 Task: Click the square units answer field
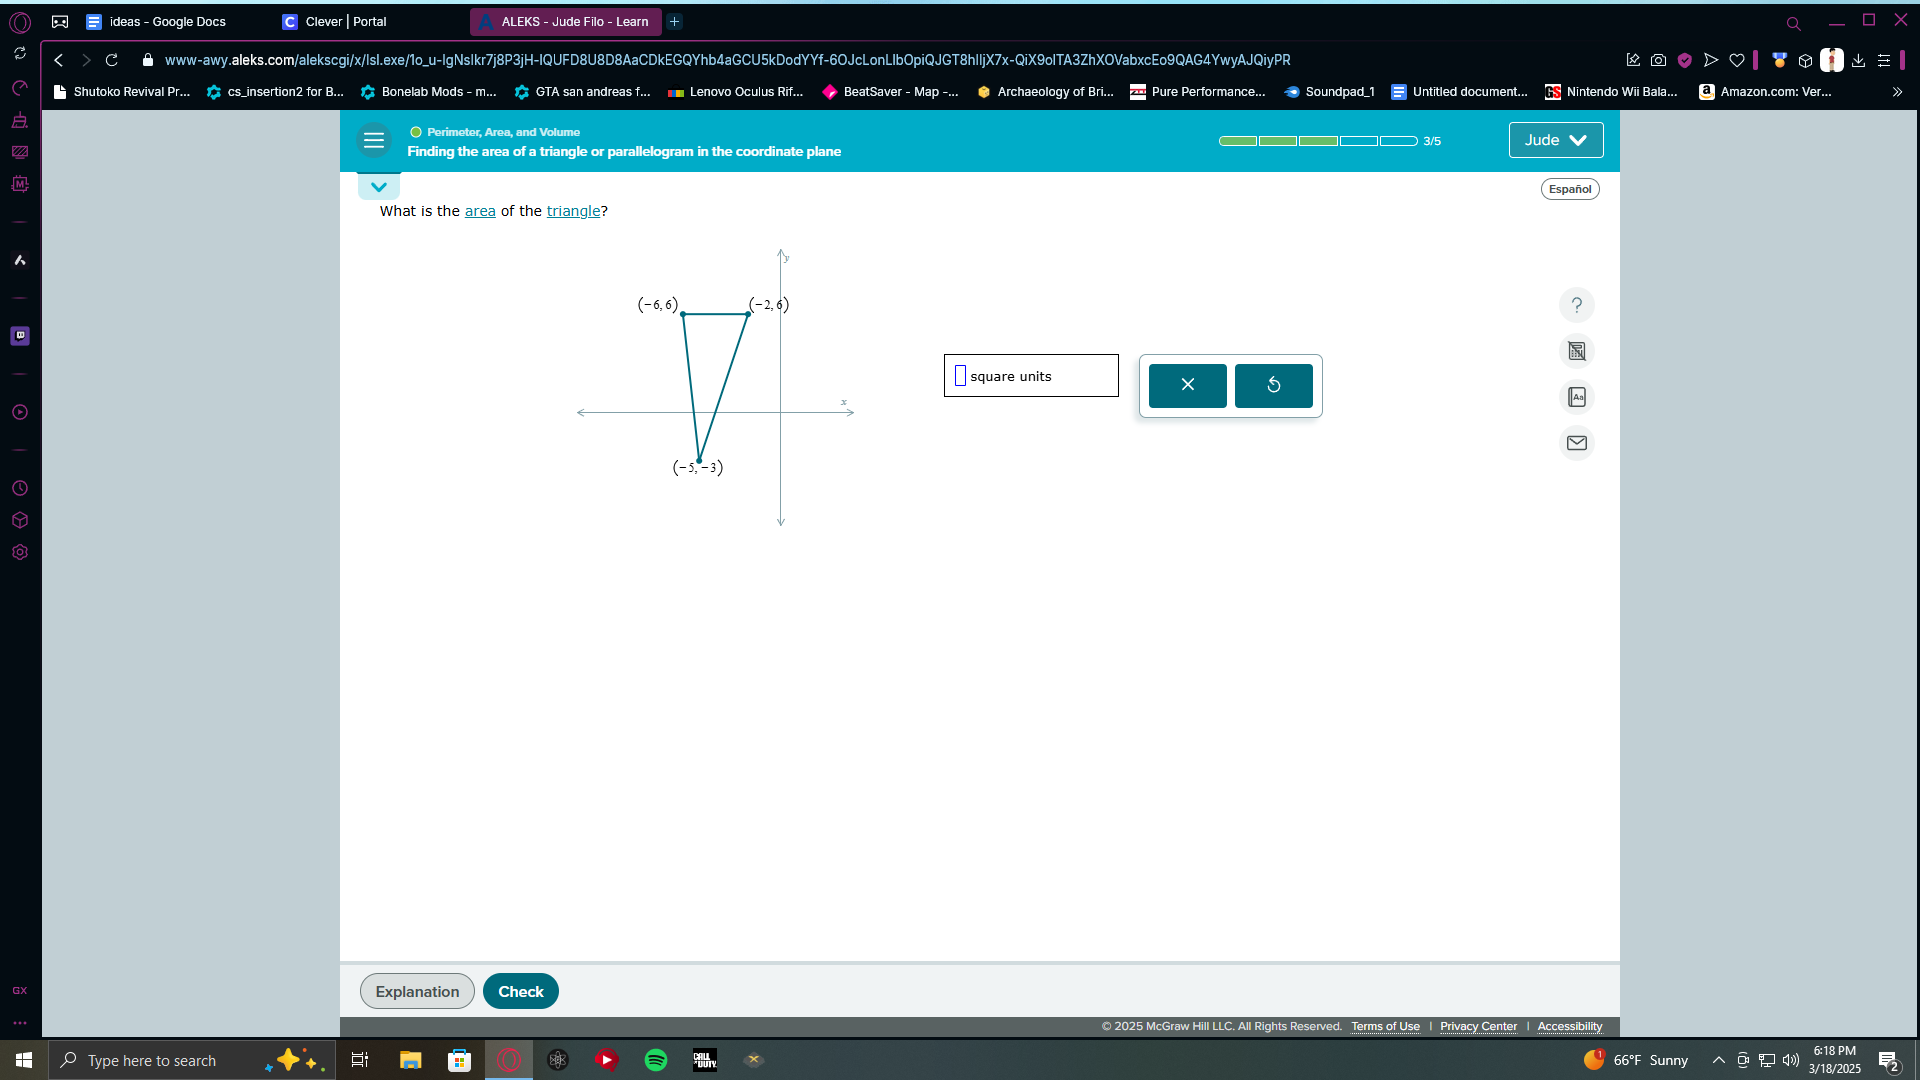pyautogui.click(x=961, y=376)
